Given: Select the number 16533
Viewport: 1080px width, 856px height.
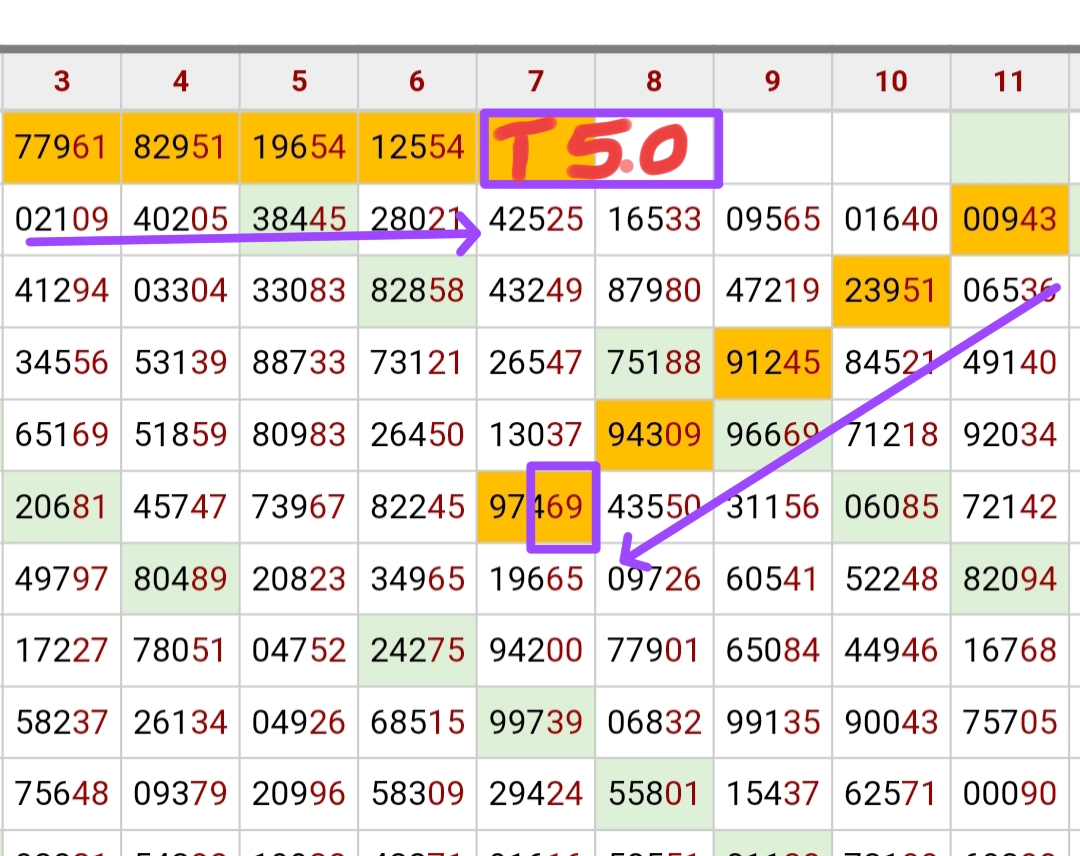Looking at the screenshot, I should click(x=654, y=220).
